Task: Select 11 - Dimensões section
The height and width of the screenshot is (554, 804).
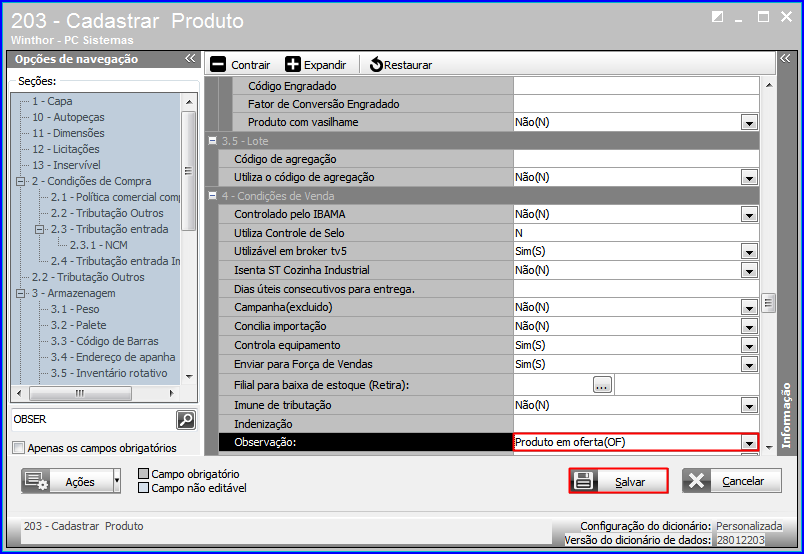Action: pyautogui.click(x=68, y=133)
